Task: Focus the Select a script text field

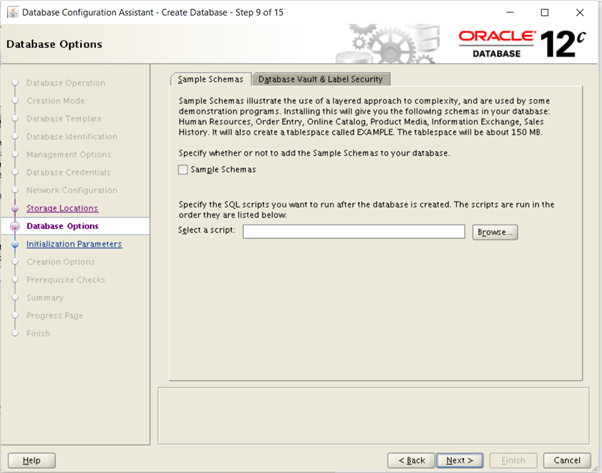Action: tap(354, 232)
